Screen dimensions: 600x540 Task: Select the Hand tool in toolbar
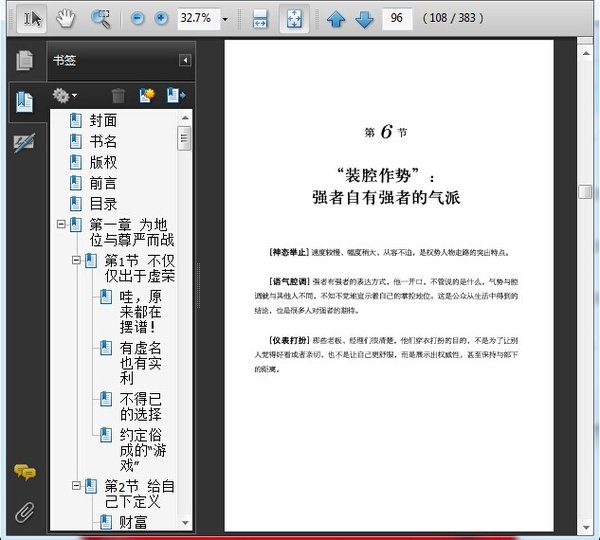(65, 18)
